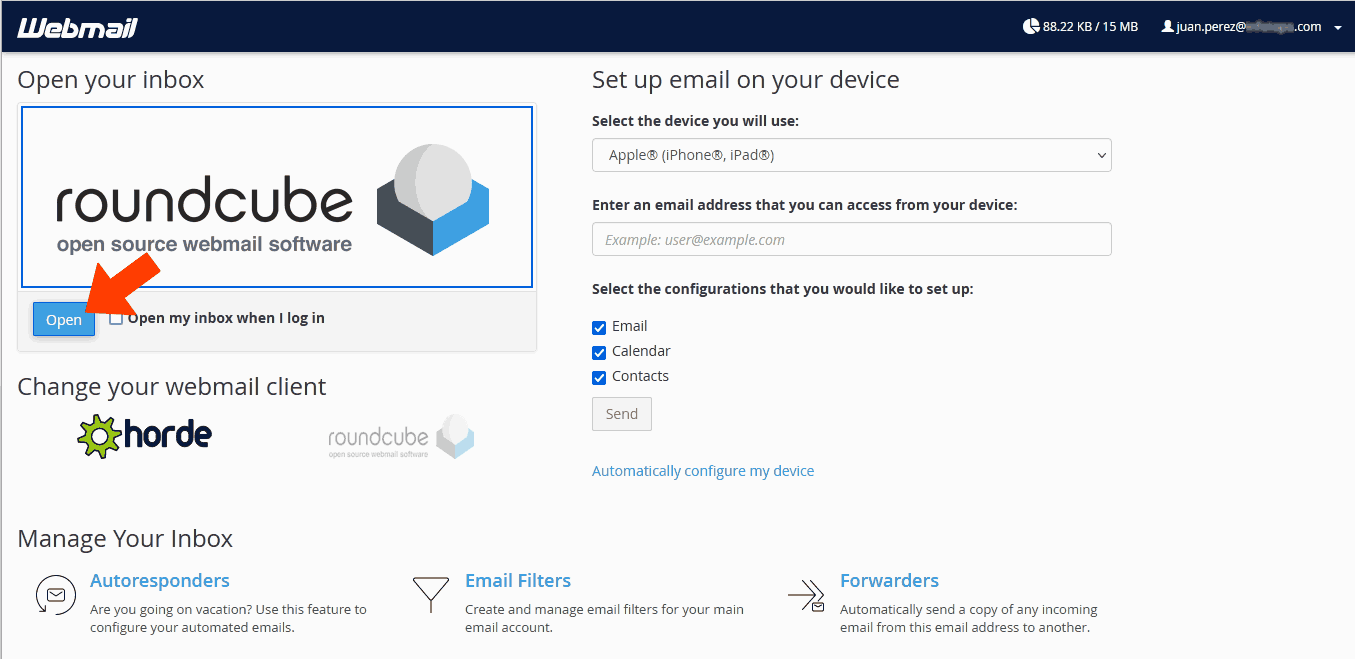Screen dimensions: 1355x659
Task: Click the Webmail logo
Action: click(77, 26)
